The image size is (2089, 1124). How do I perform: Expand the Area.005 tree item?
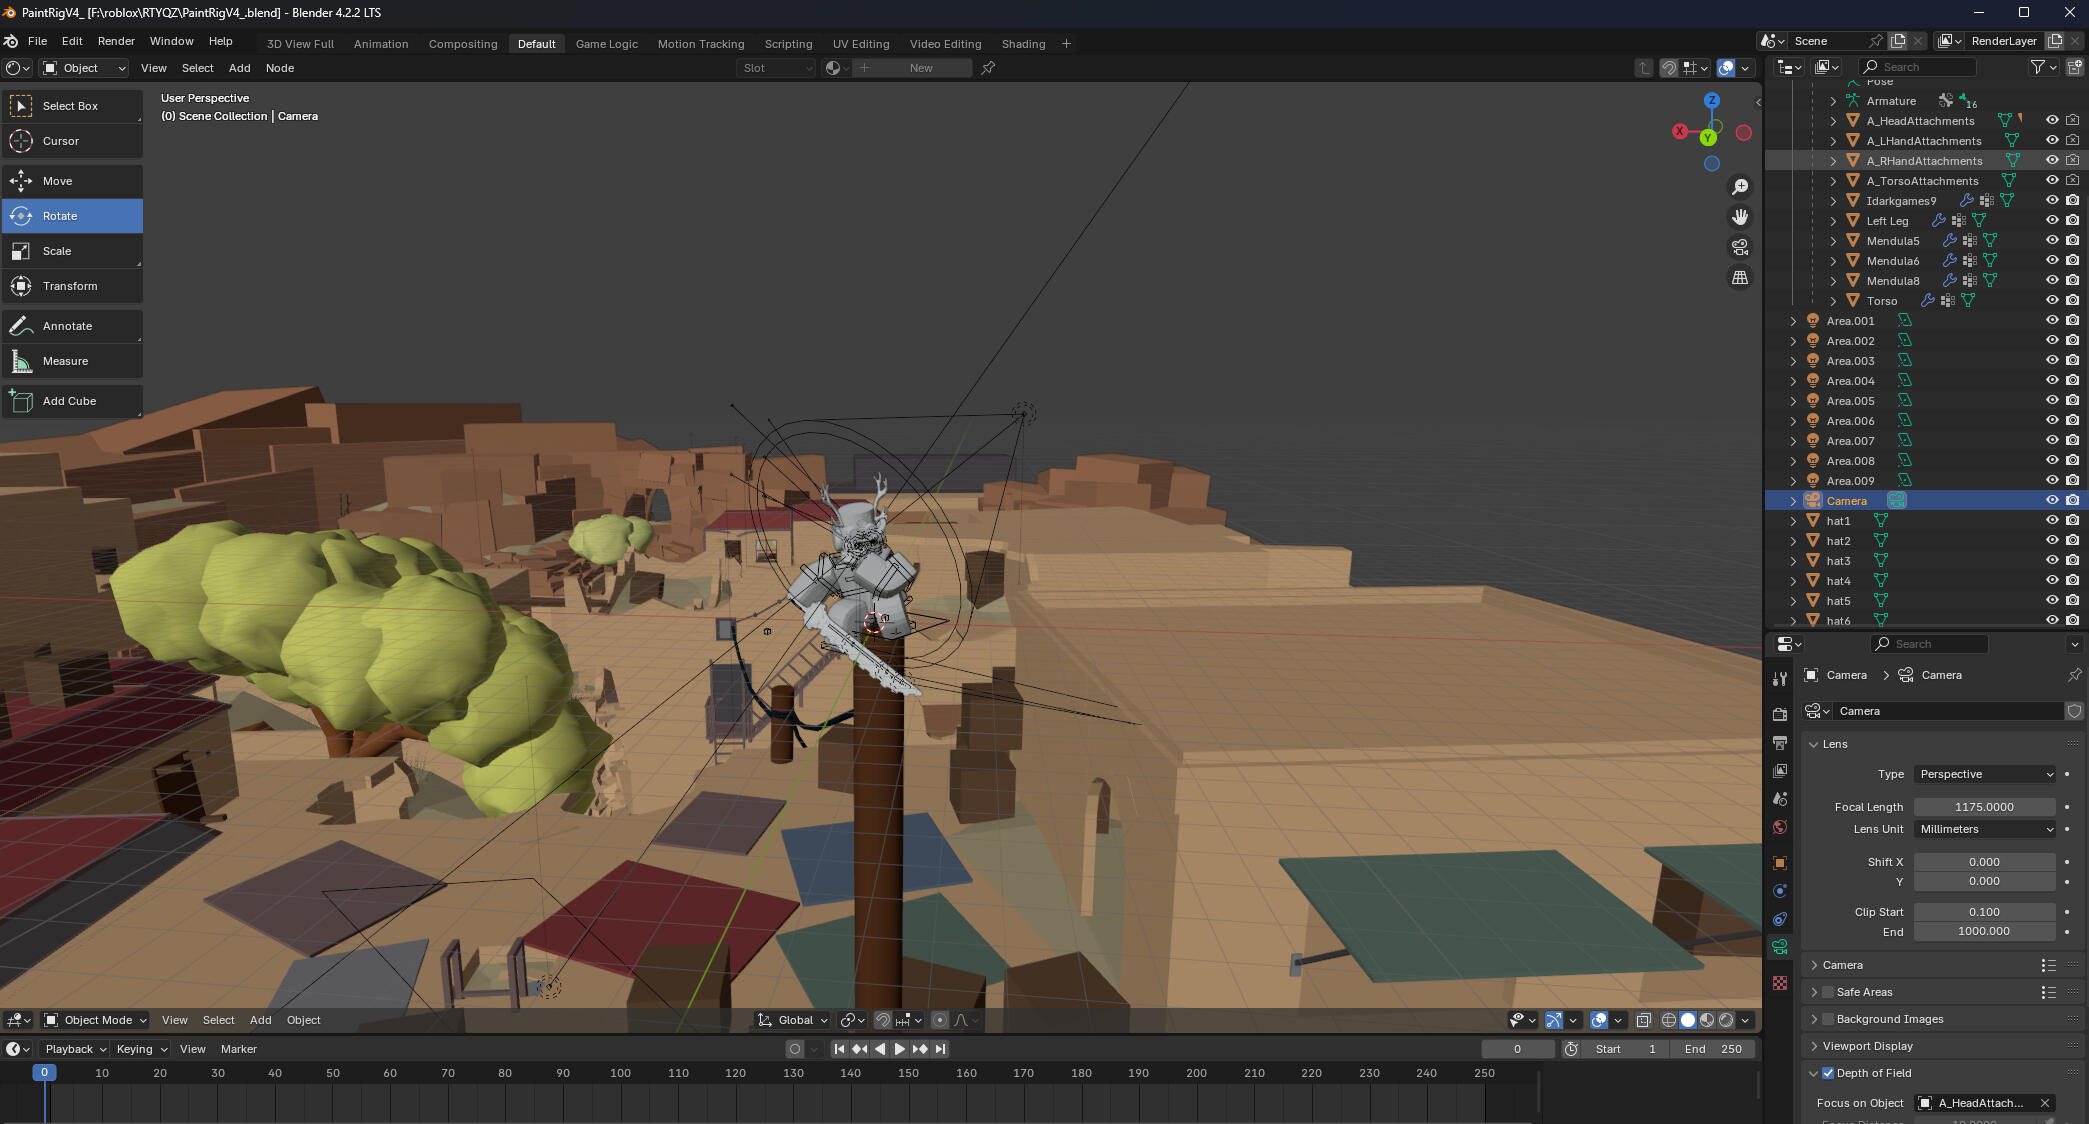[x=1793, y=401]
